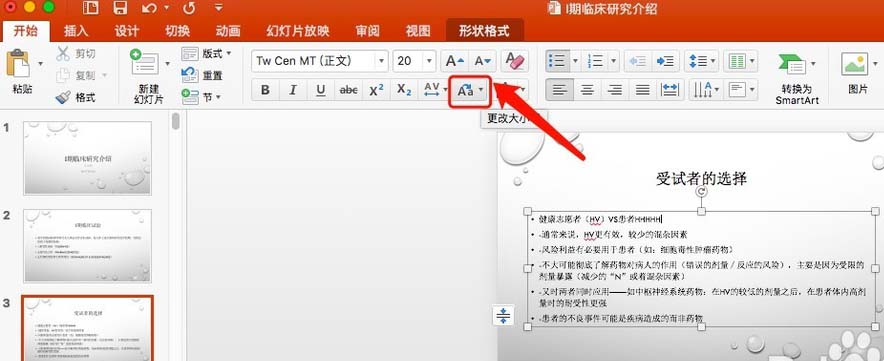The image size is (884, 361).
Task: Open the 设计 ribbon tab
Action: (x=126, y=31)
